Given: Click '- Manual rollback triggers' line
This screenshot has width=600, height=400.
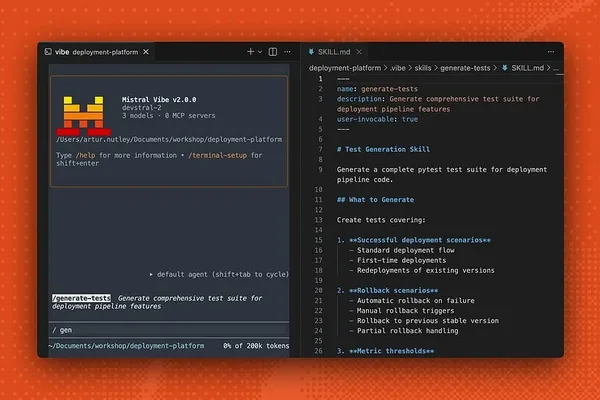Looking at the screenshot, I should (401, 311).
